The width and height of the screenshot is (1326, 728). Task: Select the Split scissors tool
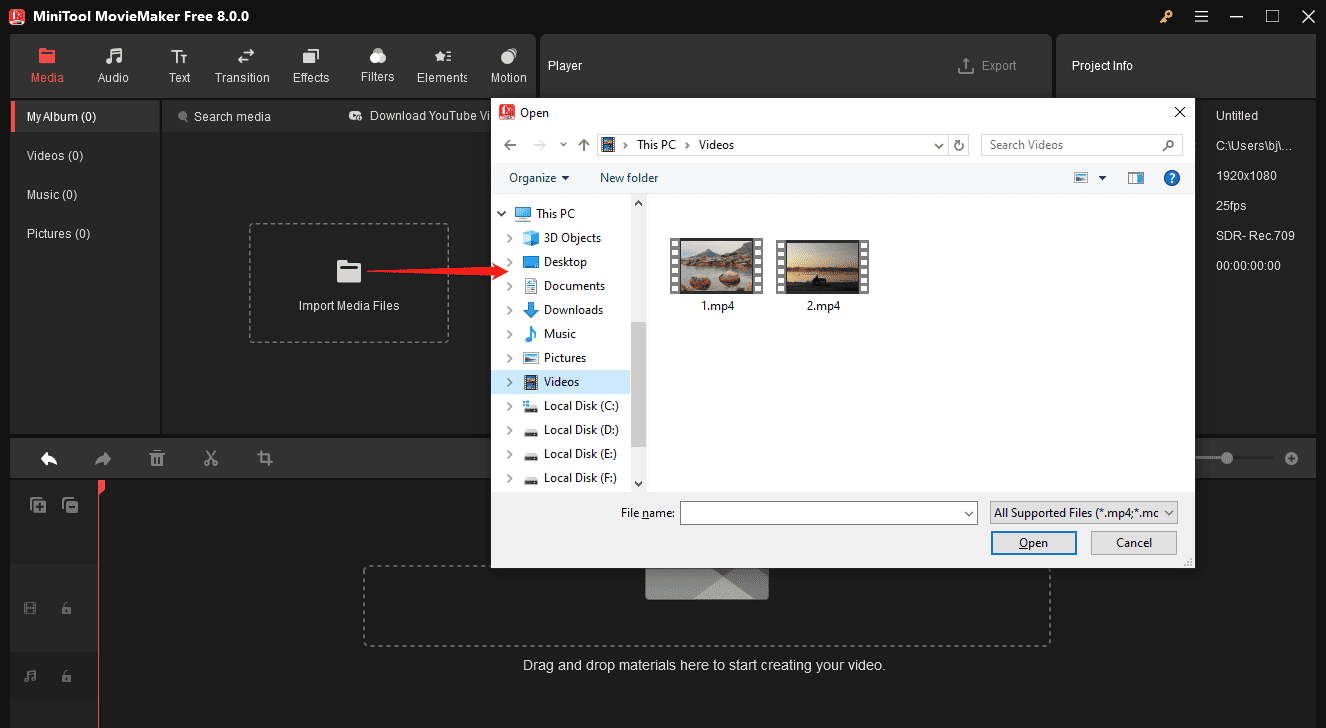tap(211, 458)
